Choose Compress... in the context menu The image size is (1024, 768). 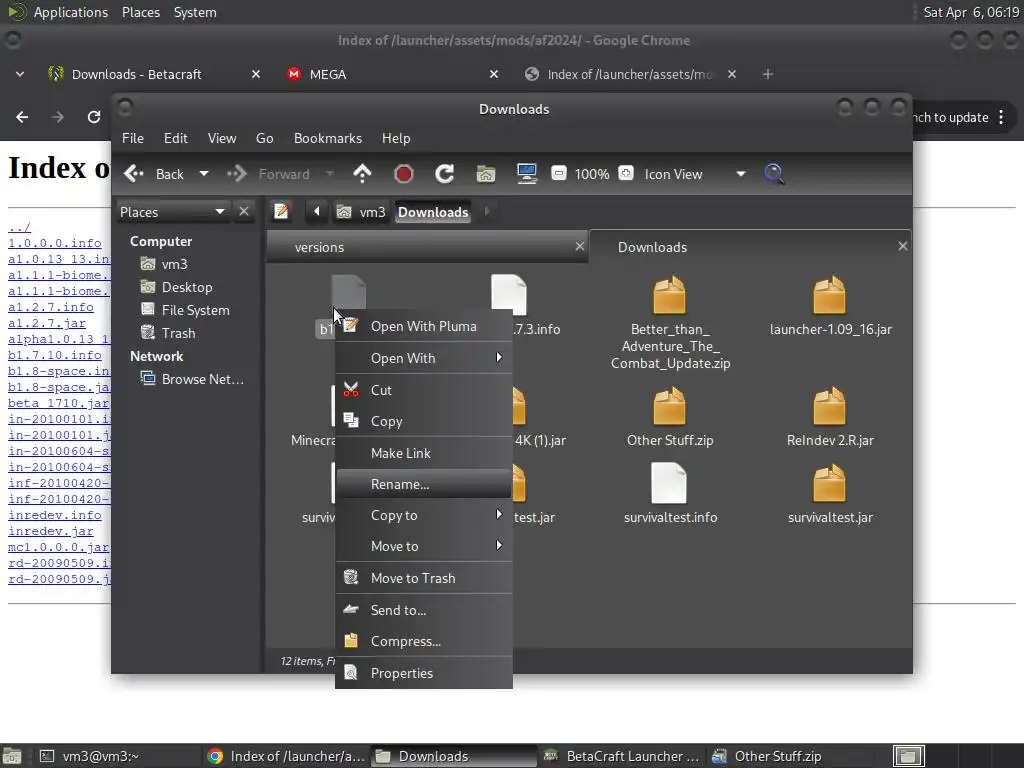(424, 641)
